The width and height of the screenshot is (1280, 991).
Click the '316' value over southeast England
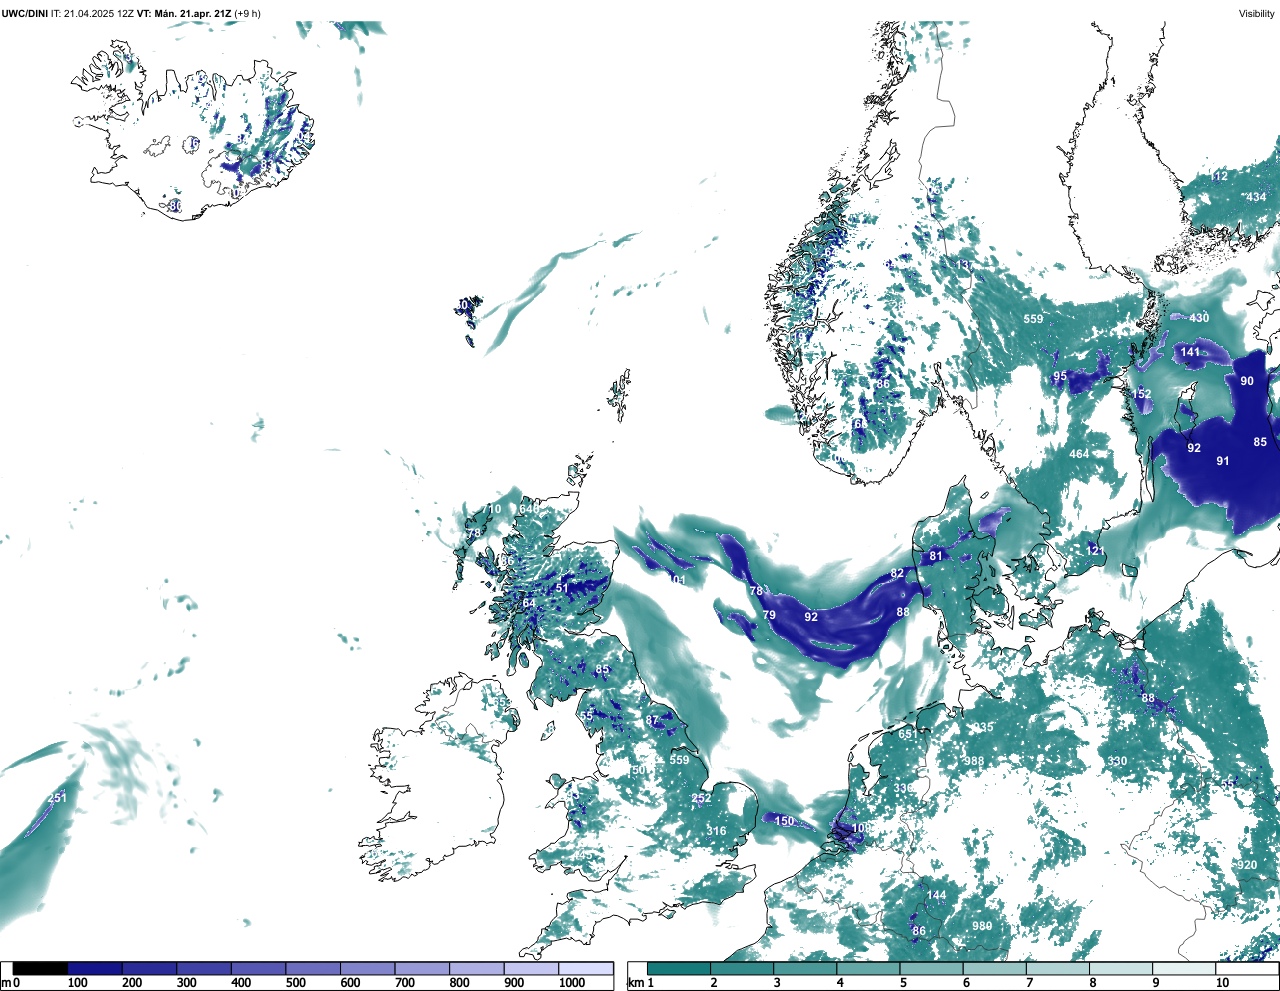(x=716, y=831)
